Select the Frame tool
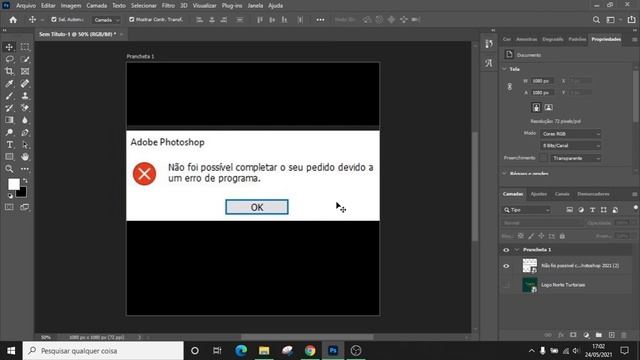 point(25,71)
